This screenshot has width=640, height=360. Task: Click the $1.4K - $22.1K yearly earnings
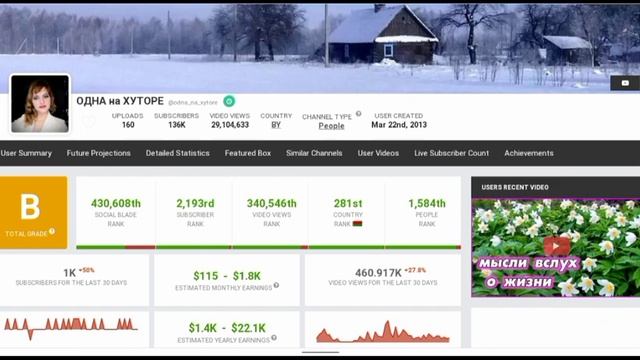tap(227, 328)
